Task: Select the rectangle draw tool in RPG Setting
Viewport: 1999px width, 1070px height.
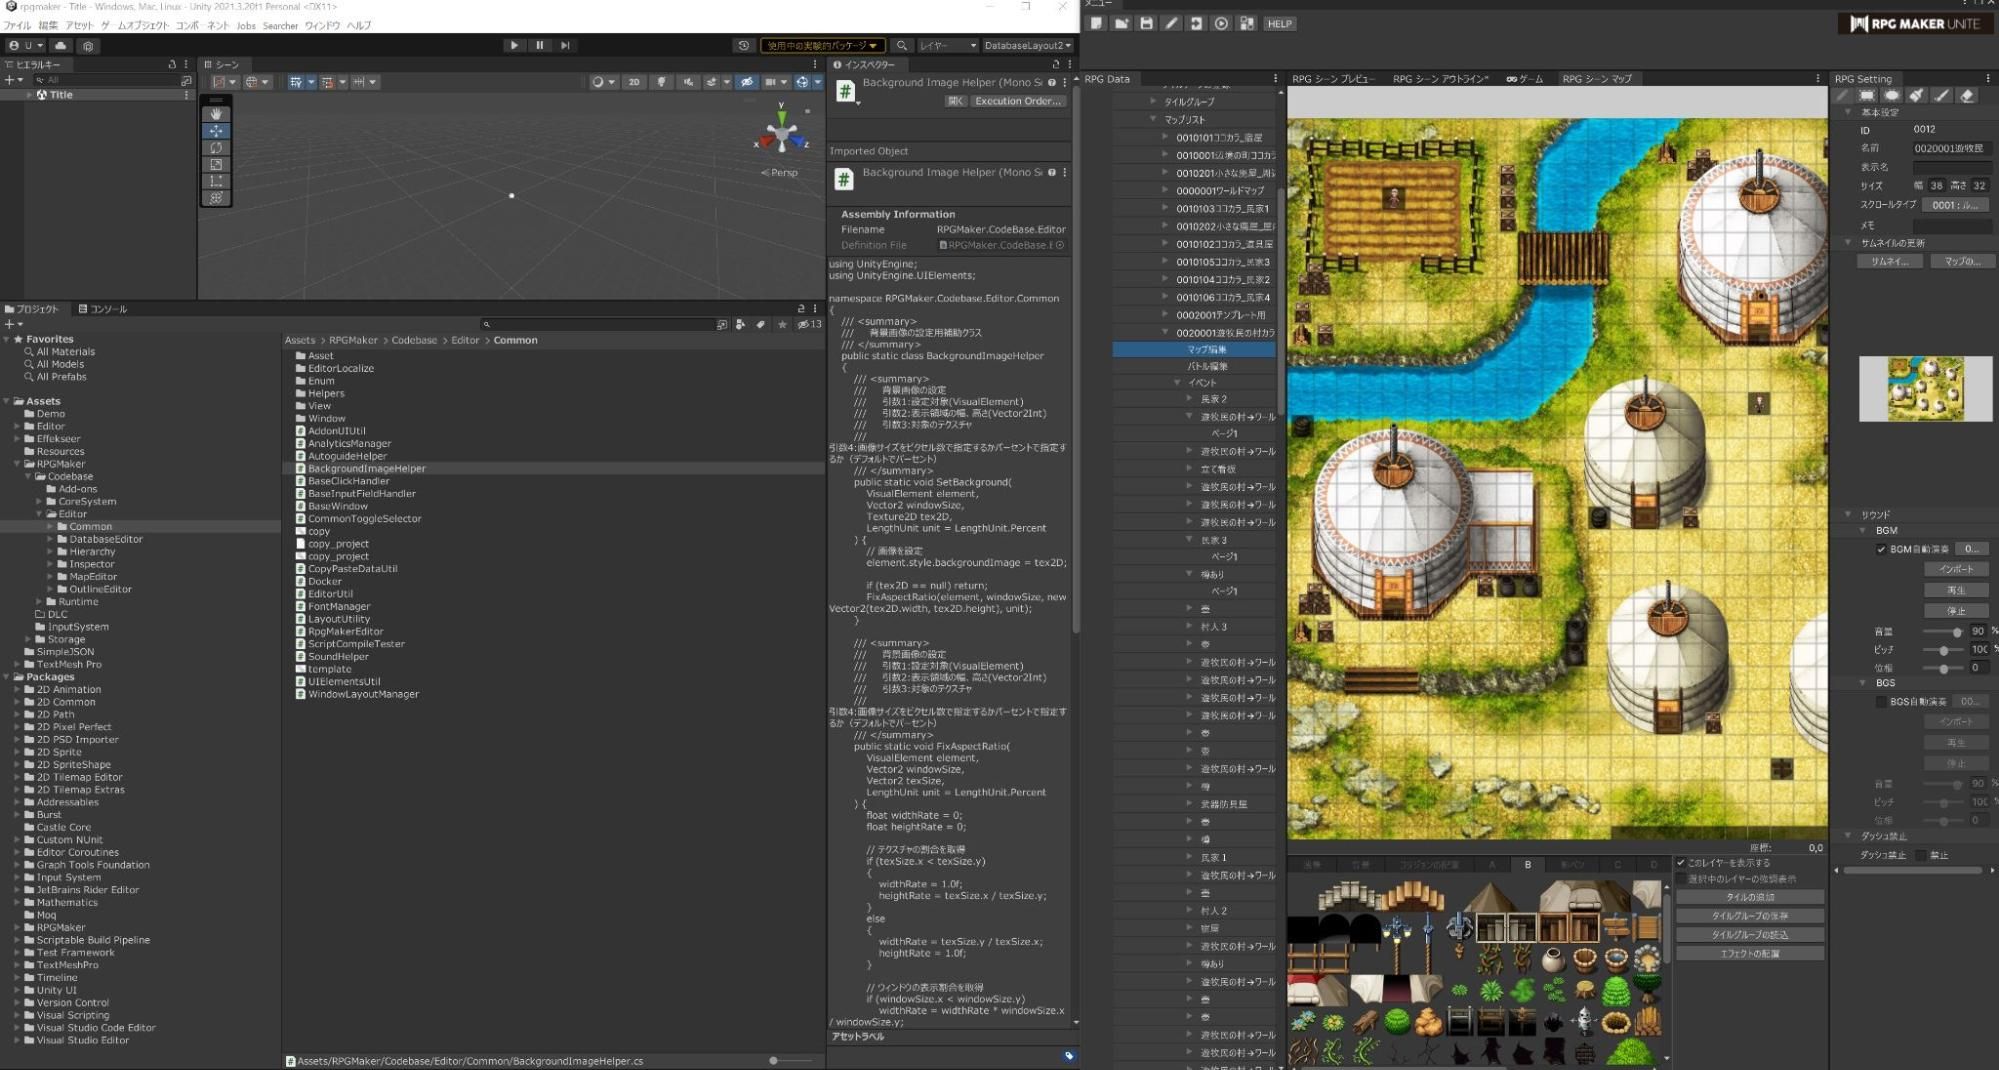Action: coord(1866,96)
